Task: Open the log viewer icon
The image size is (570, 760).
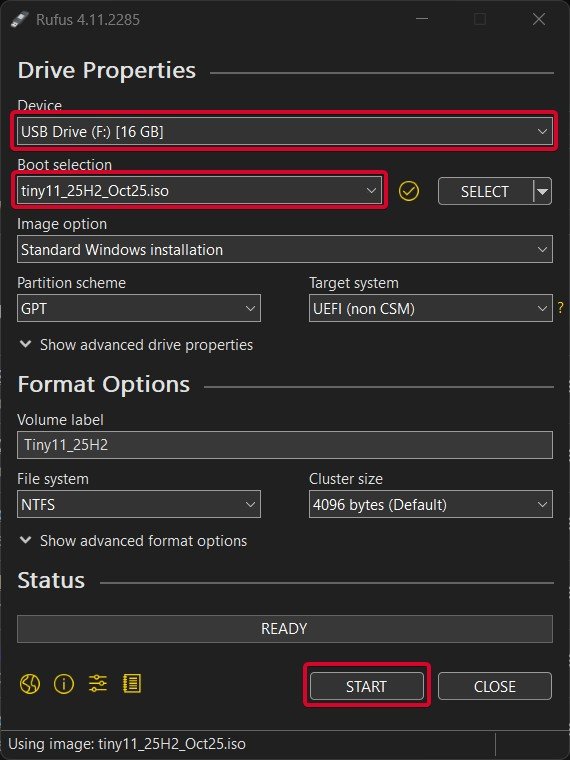Action: pos(131,684)
